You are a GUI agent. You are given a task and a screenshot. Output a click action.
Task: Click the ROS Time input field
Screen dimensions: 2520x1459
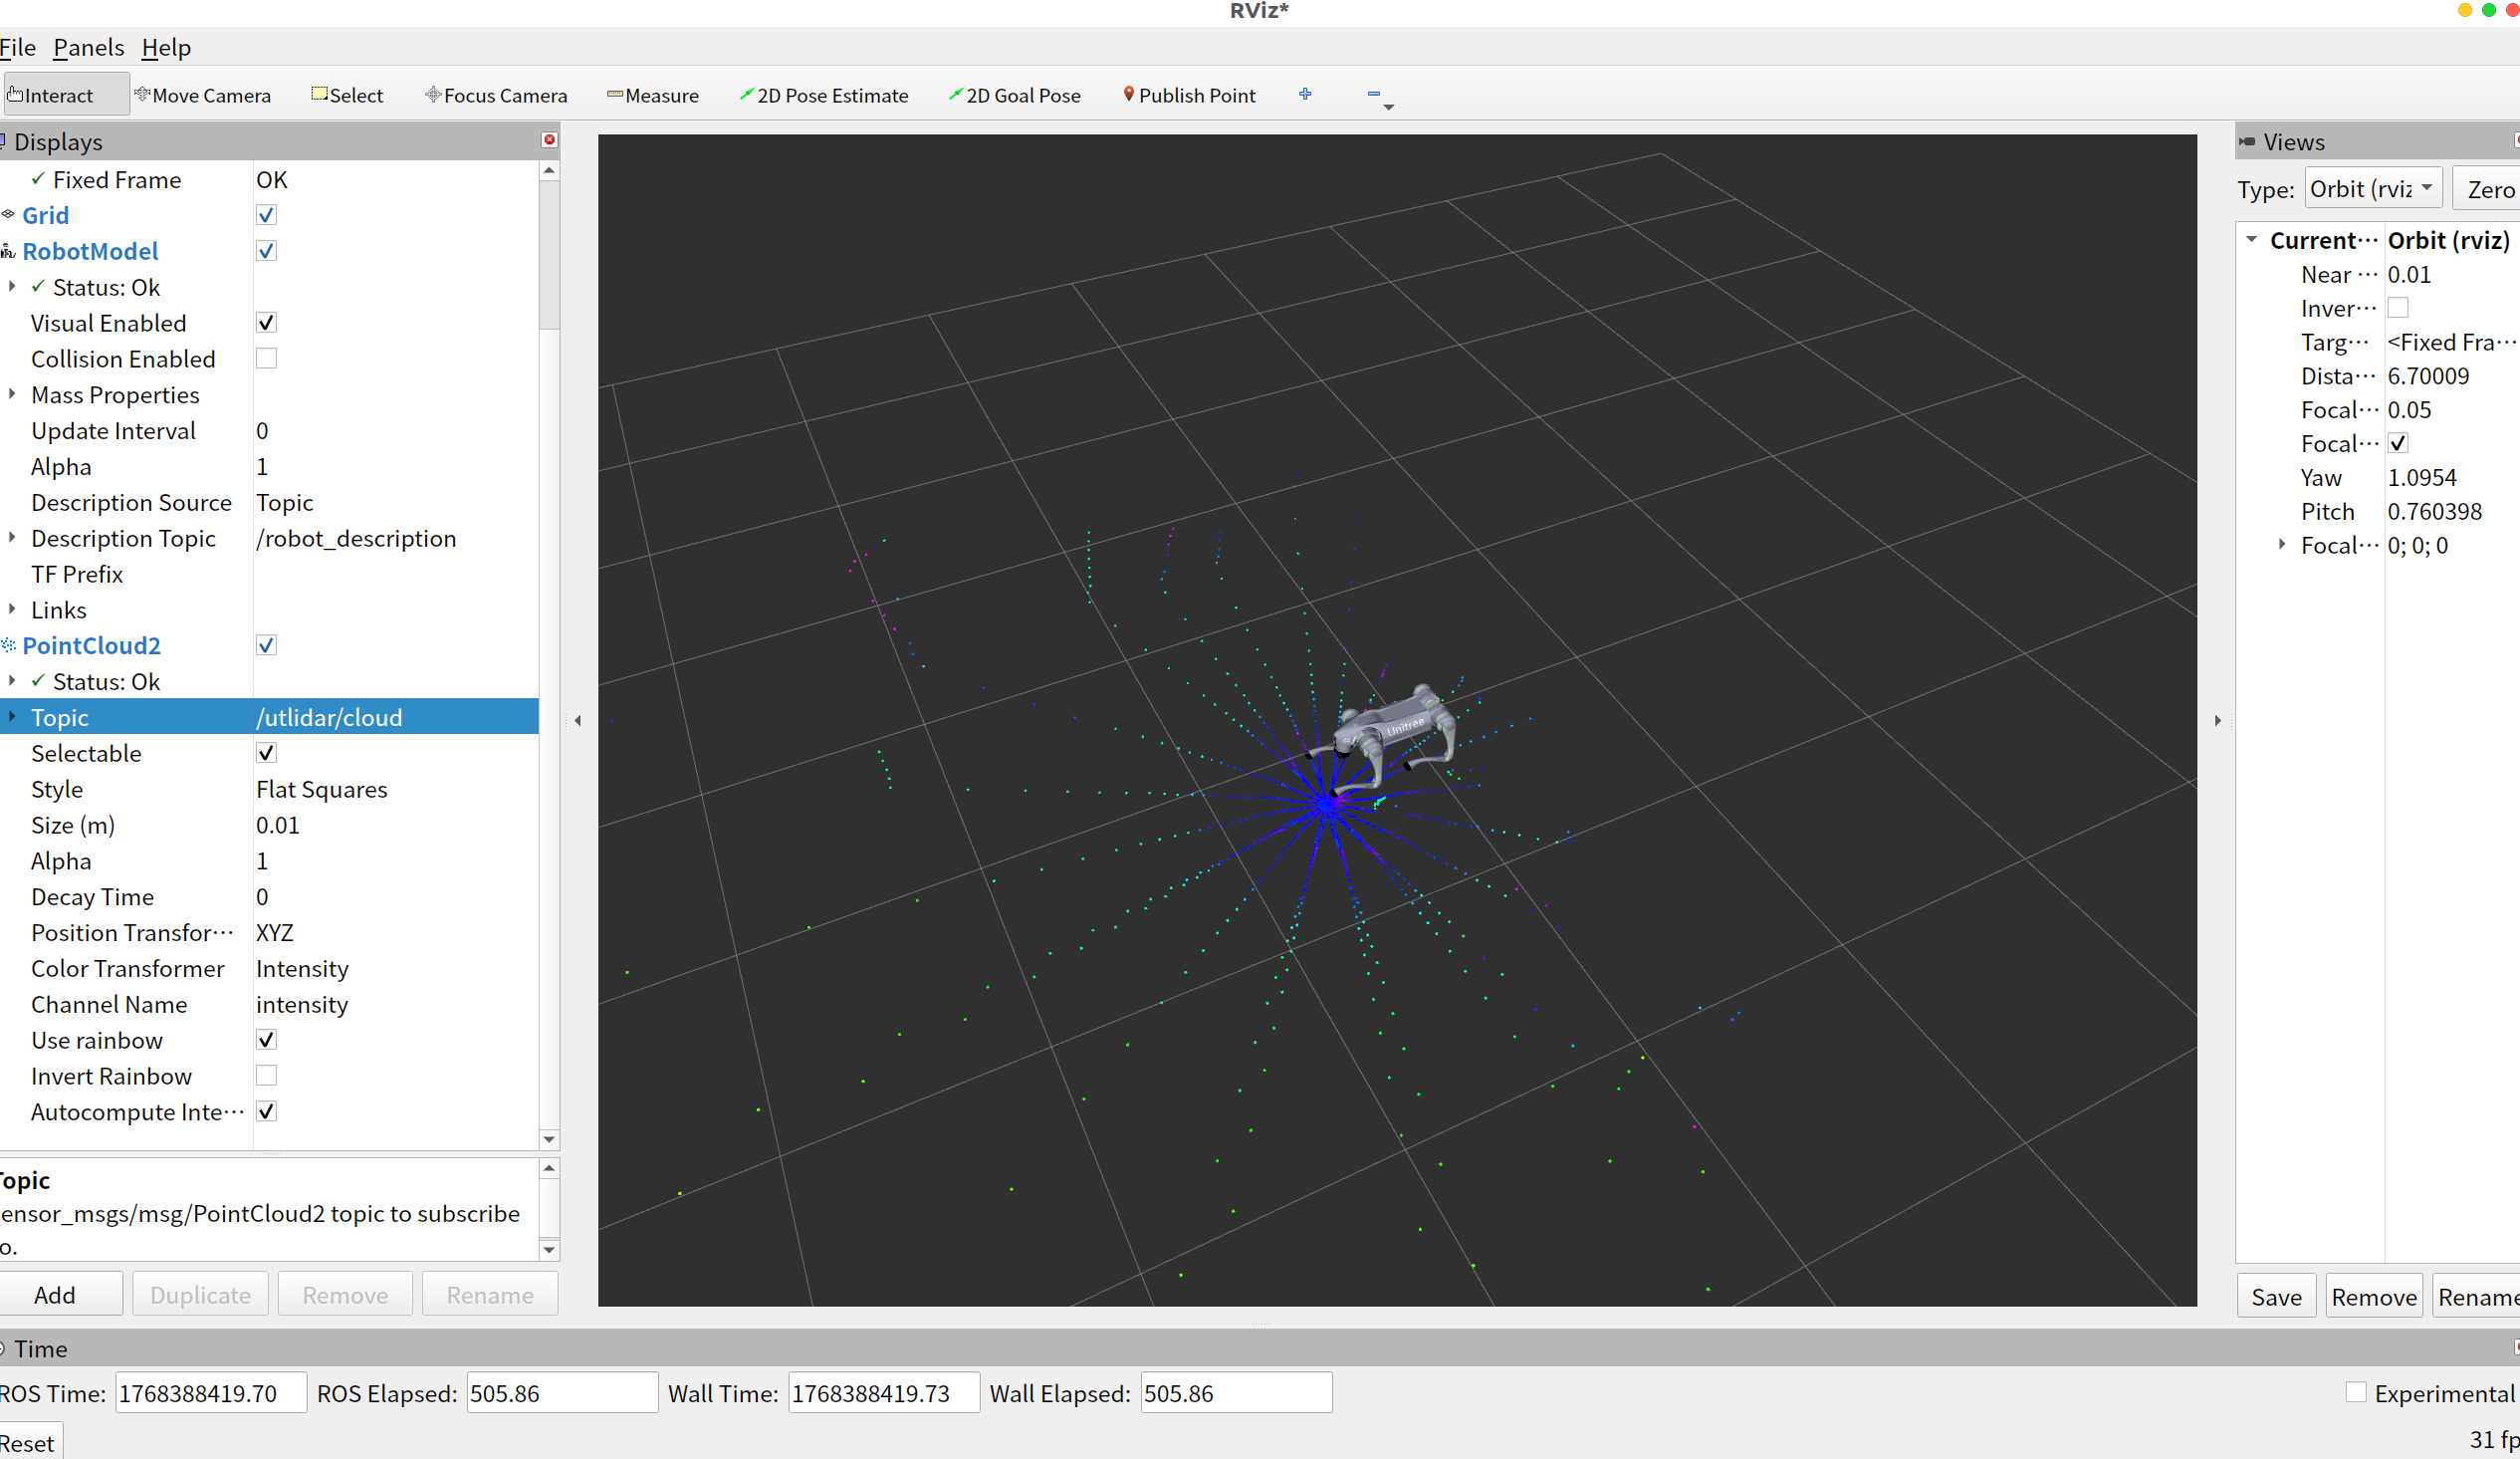(210, 1393)
